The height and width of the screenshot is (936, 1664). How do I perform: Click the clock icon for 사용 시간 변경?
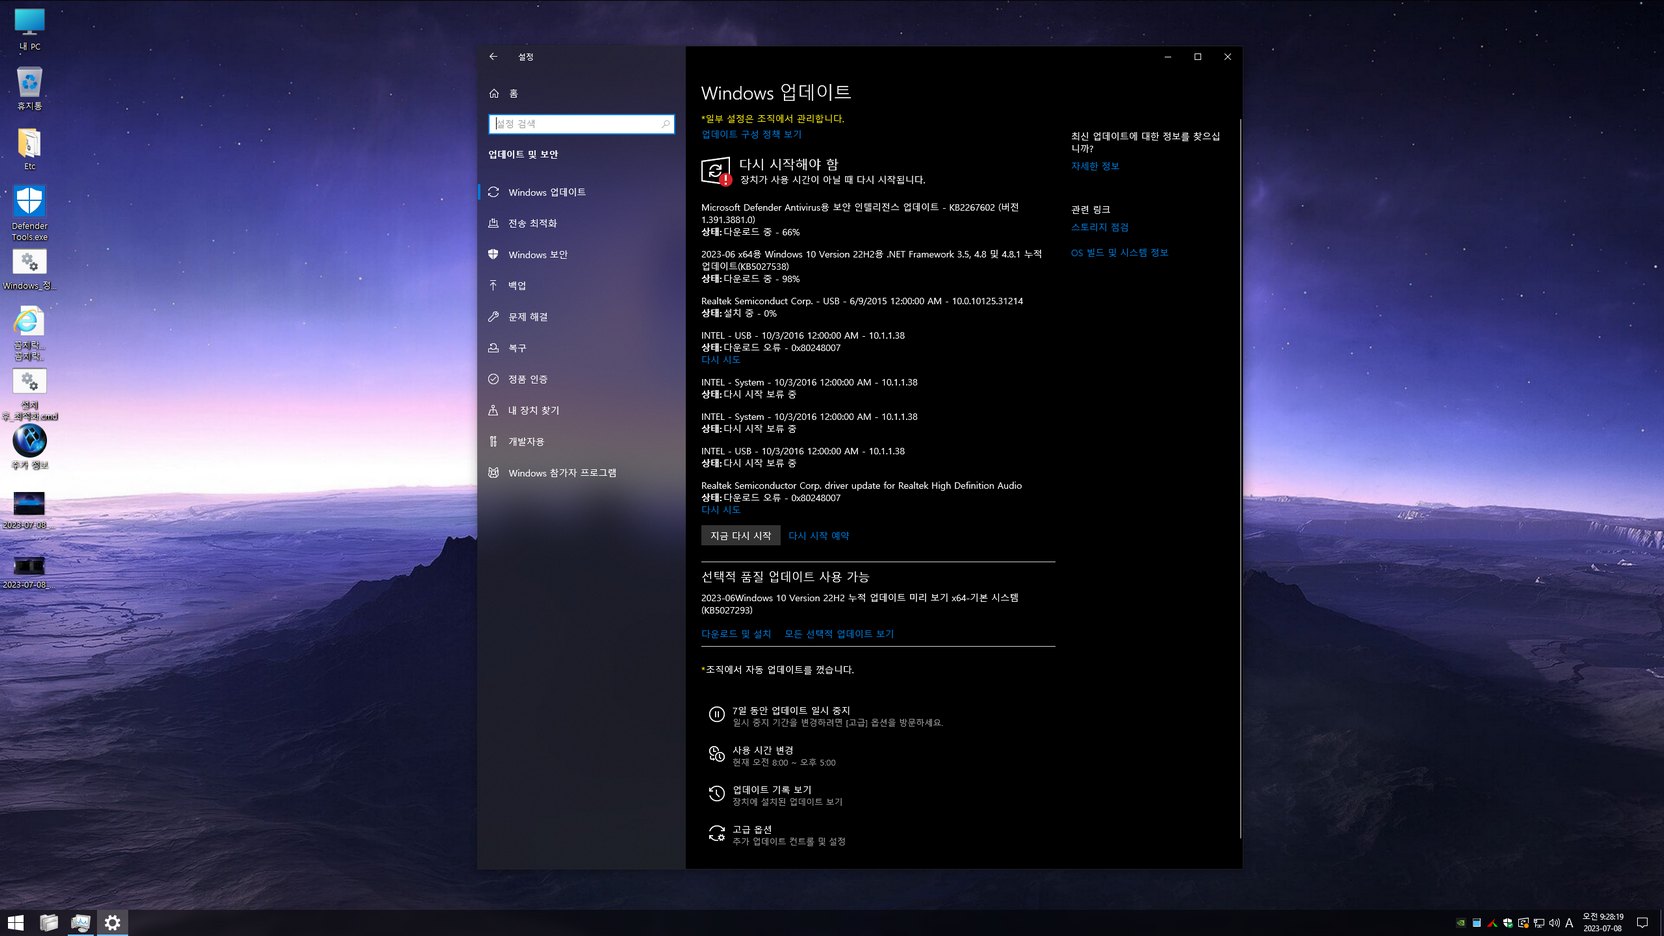(716, 754)
